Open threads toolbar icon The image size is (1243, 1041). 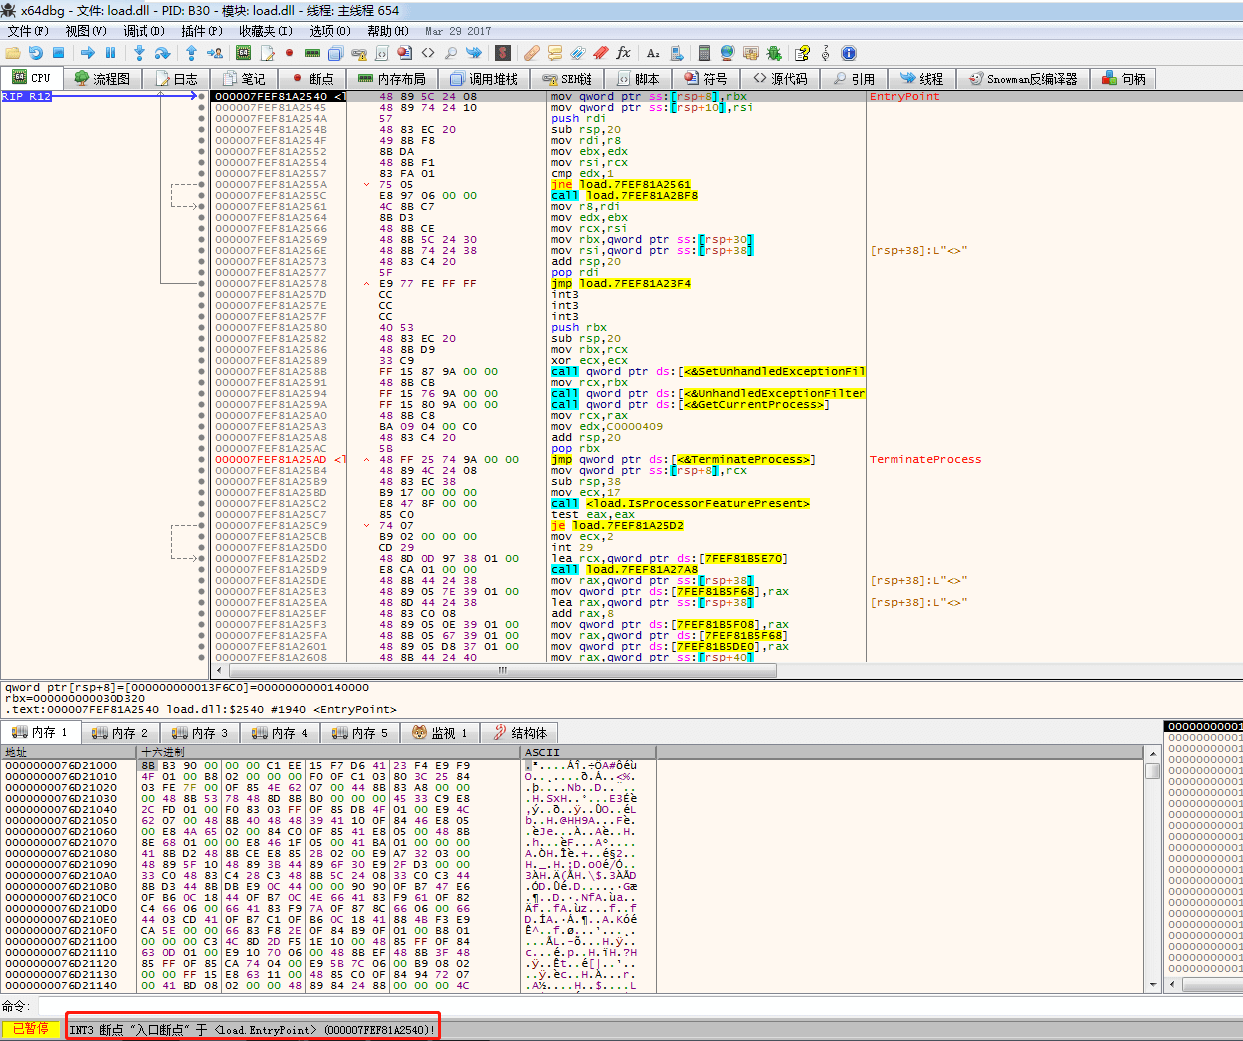pos(474,53)
